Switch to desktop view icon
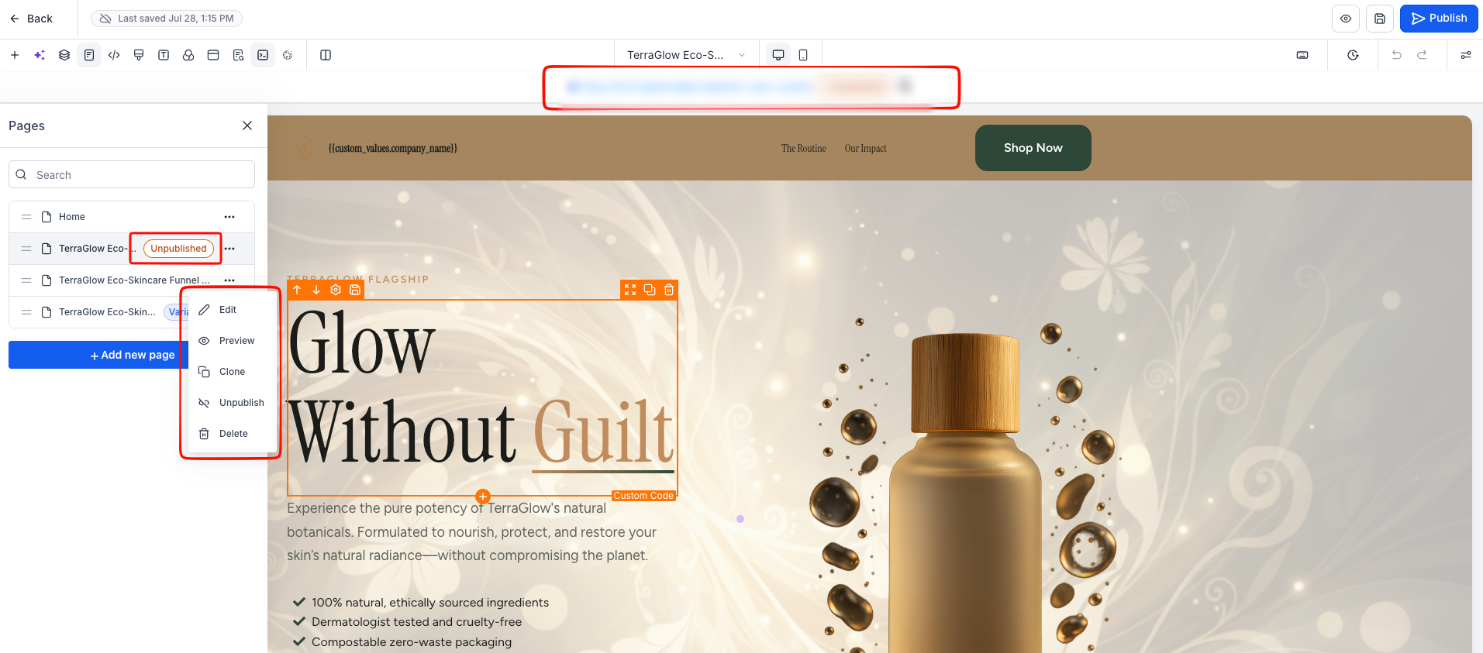Viewport: 1483px width, 653px height. tap(778, 55)
